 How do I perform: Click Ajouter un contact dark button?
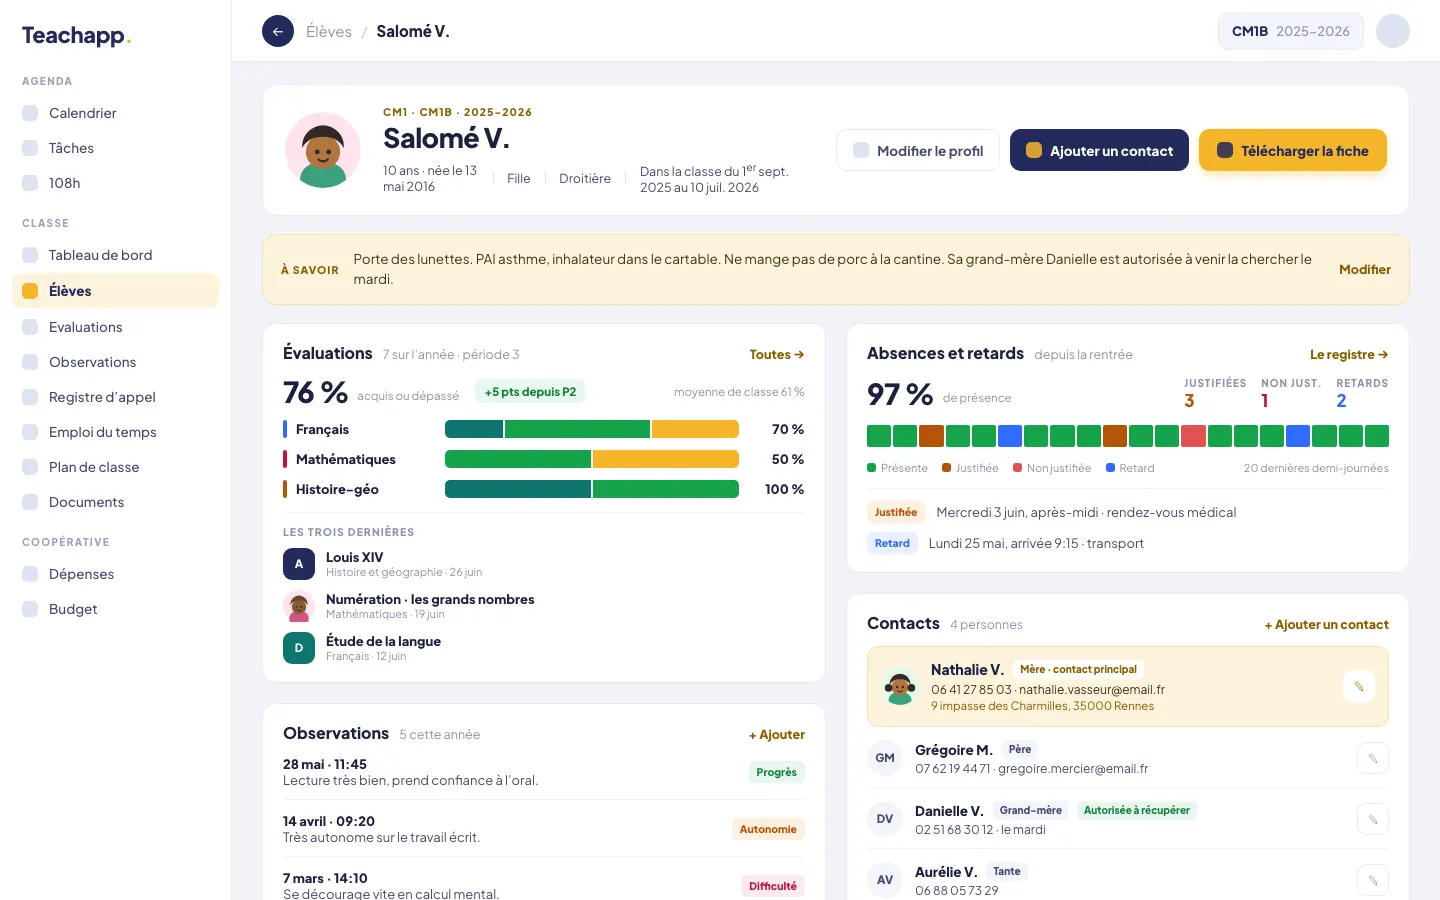click(x=1099, y=150)
